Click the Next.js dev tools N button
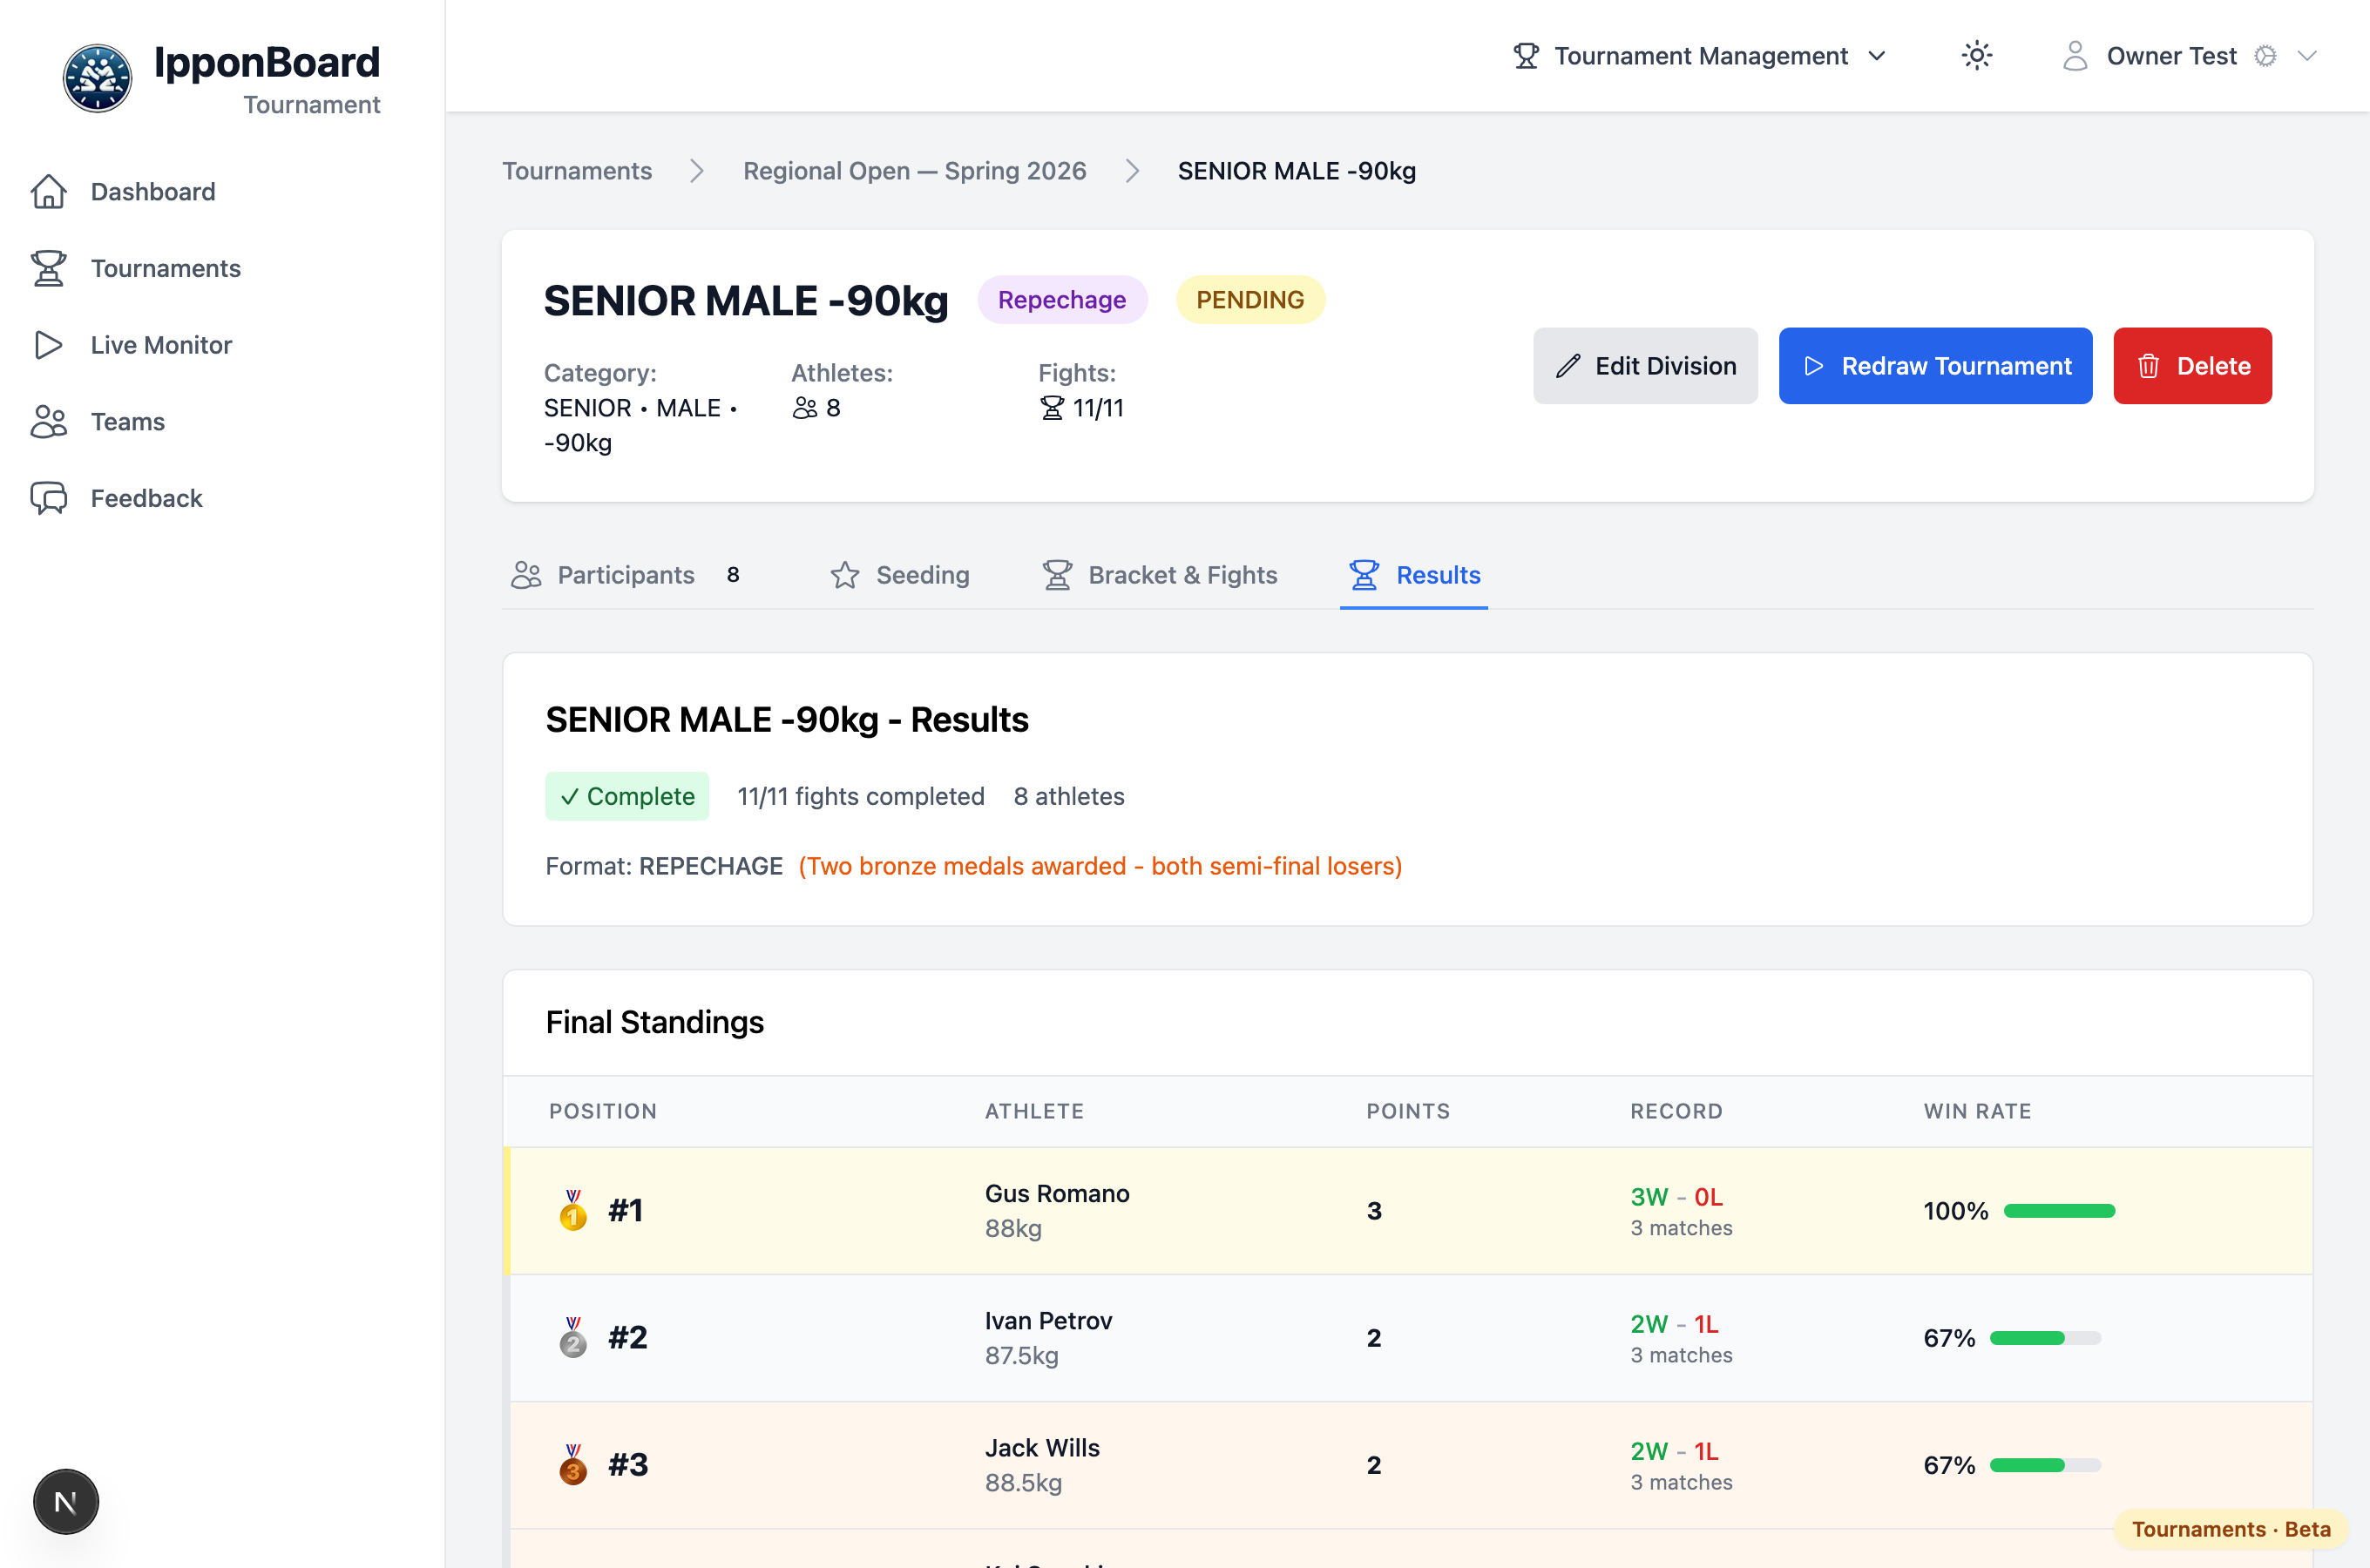The width and height of the screenshot is (2370, 1568). click(x=66, y=1501)
